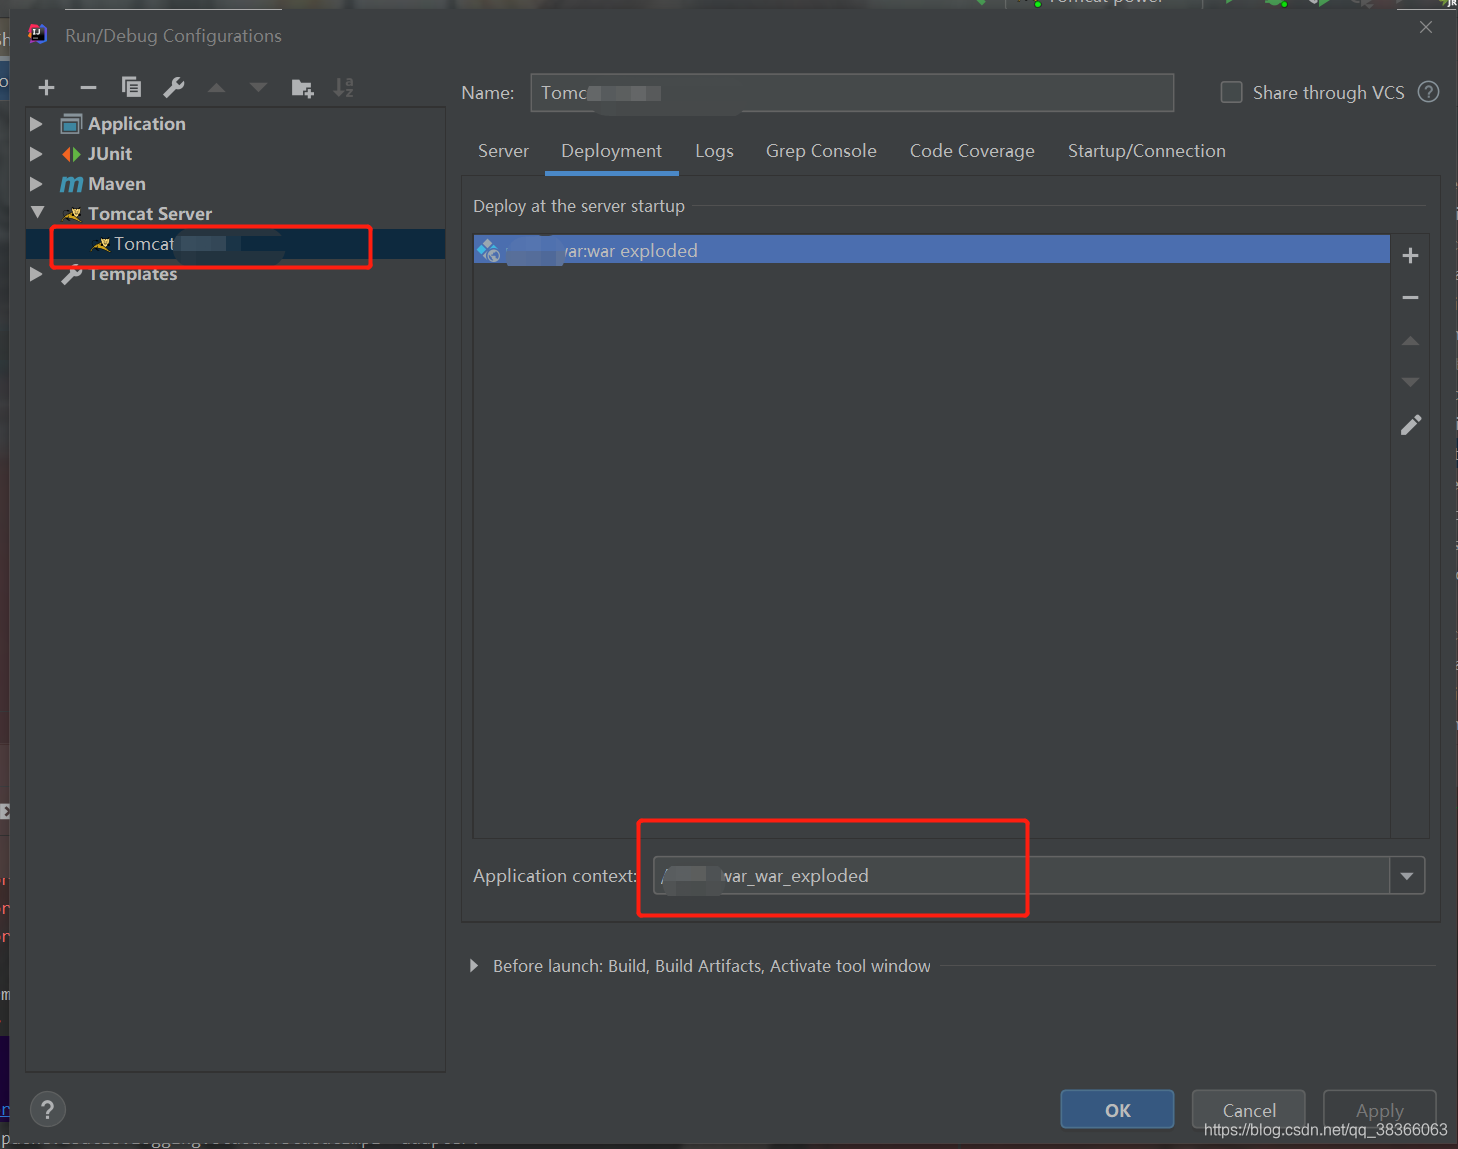Add a deployment artifact with the plus button
The height and width of the screenshot is (1149, 1458).
pyautogui.click(x=1410, y=256)
